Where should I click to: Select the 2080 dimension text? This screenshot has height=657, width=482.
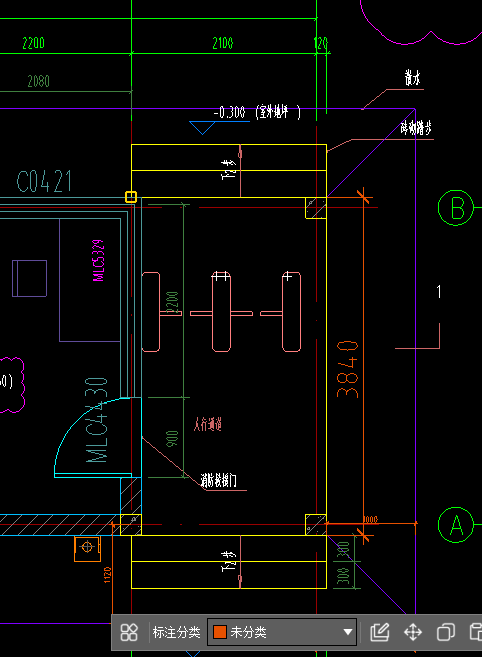[x=39, y=81]
